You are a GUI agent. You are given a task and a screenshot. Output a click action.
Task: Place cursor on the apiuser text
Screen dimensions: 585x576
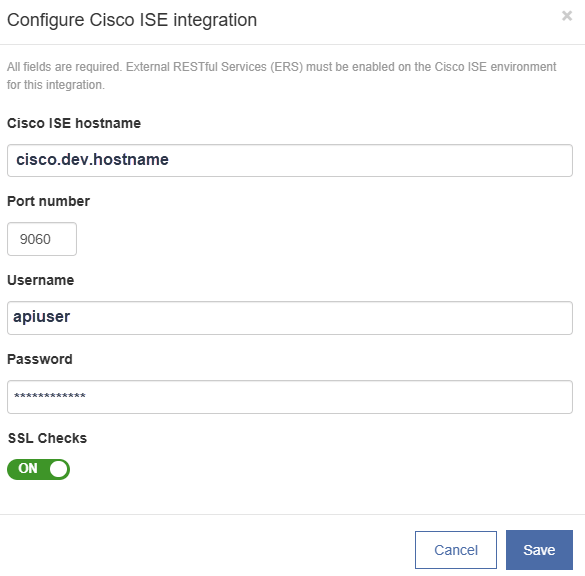click(x=41, y=317)
